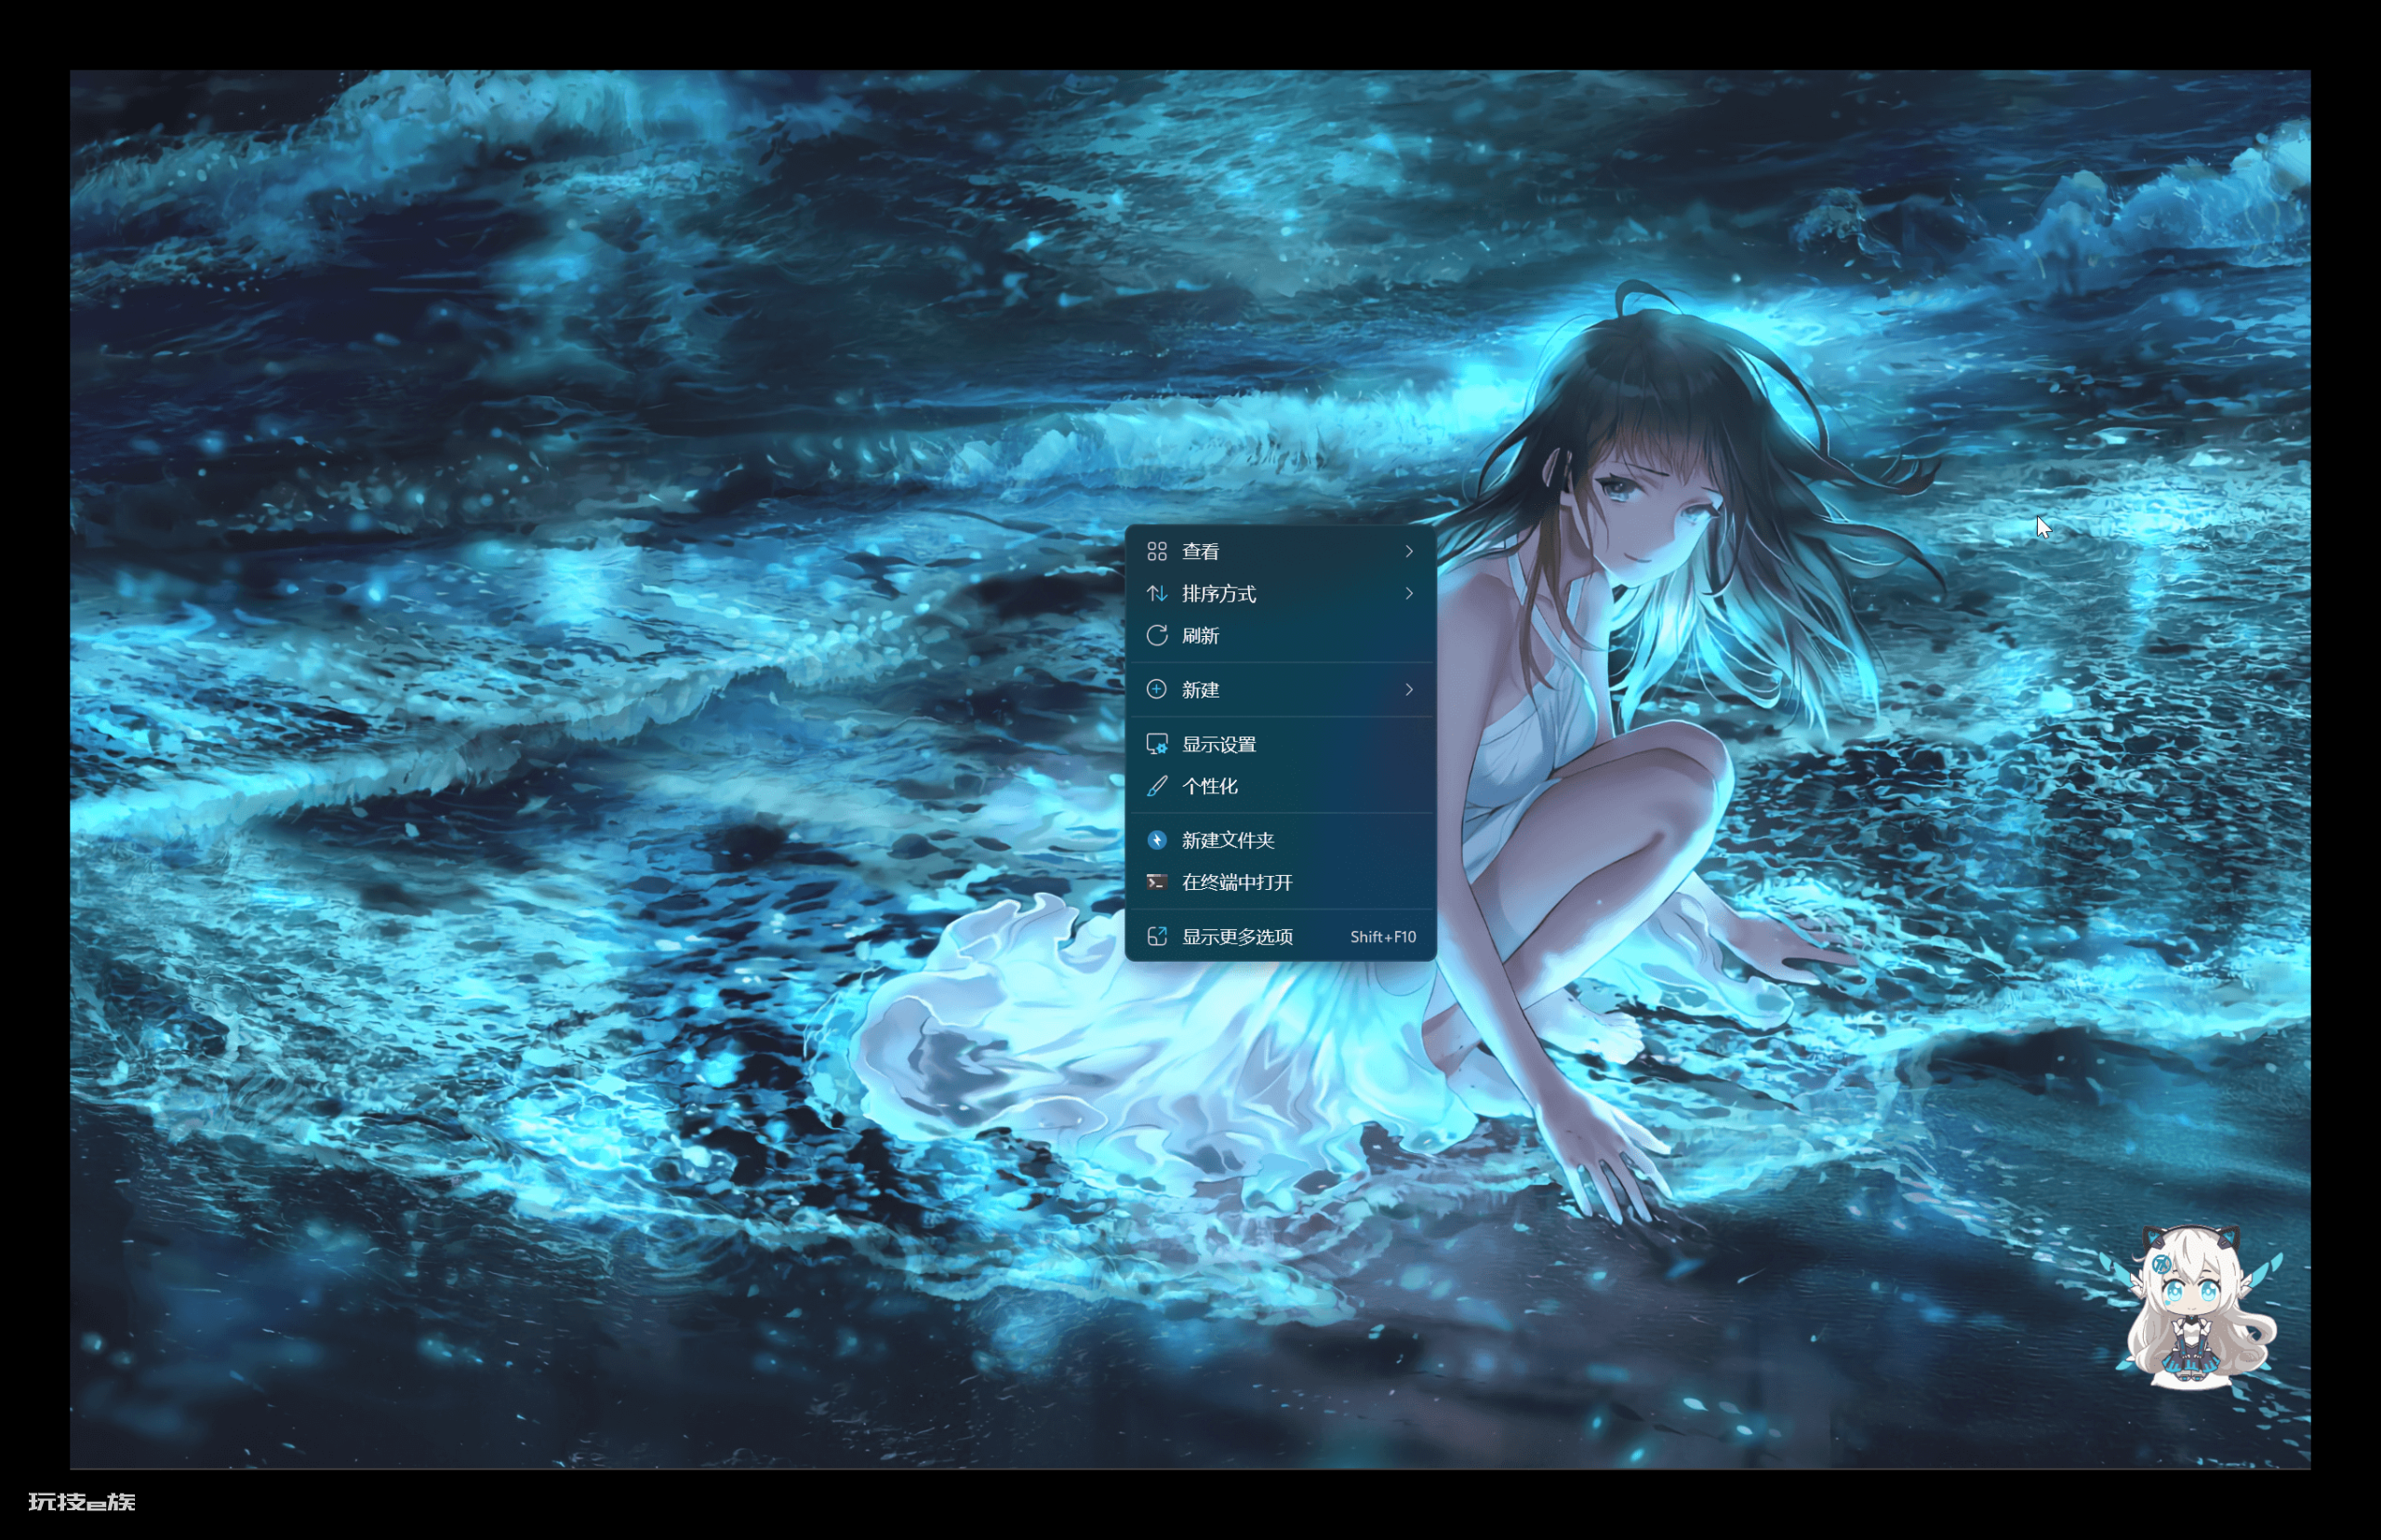Click the circular refresh icon beside 刷新
The width and height of the screenshot is (2381, 1540).
tap(1157, 635)
